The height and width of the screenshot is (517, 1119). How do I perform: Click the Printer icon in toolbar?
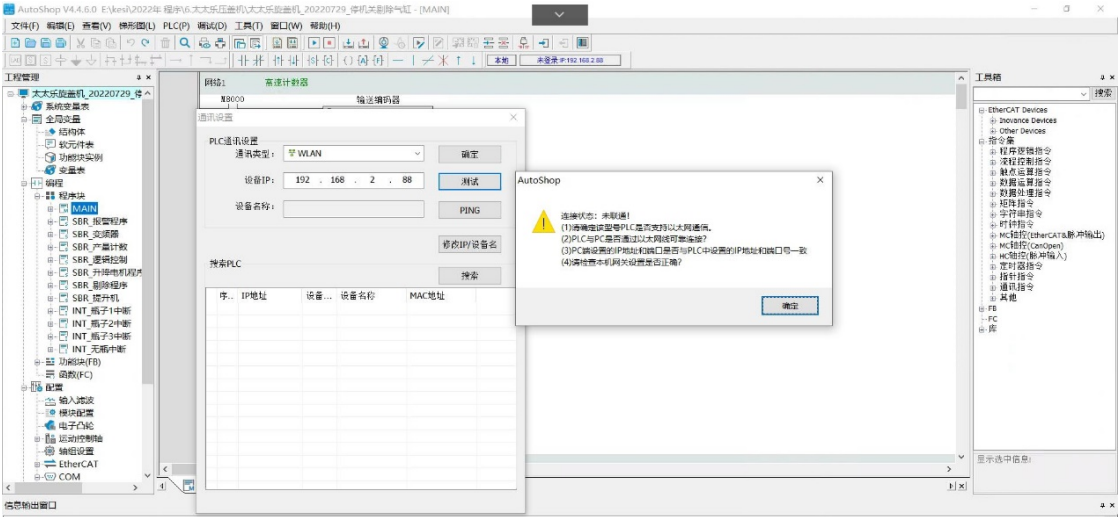[x=220, y=42]
